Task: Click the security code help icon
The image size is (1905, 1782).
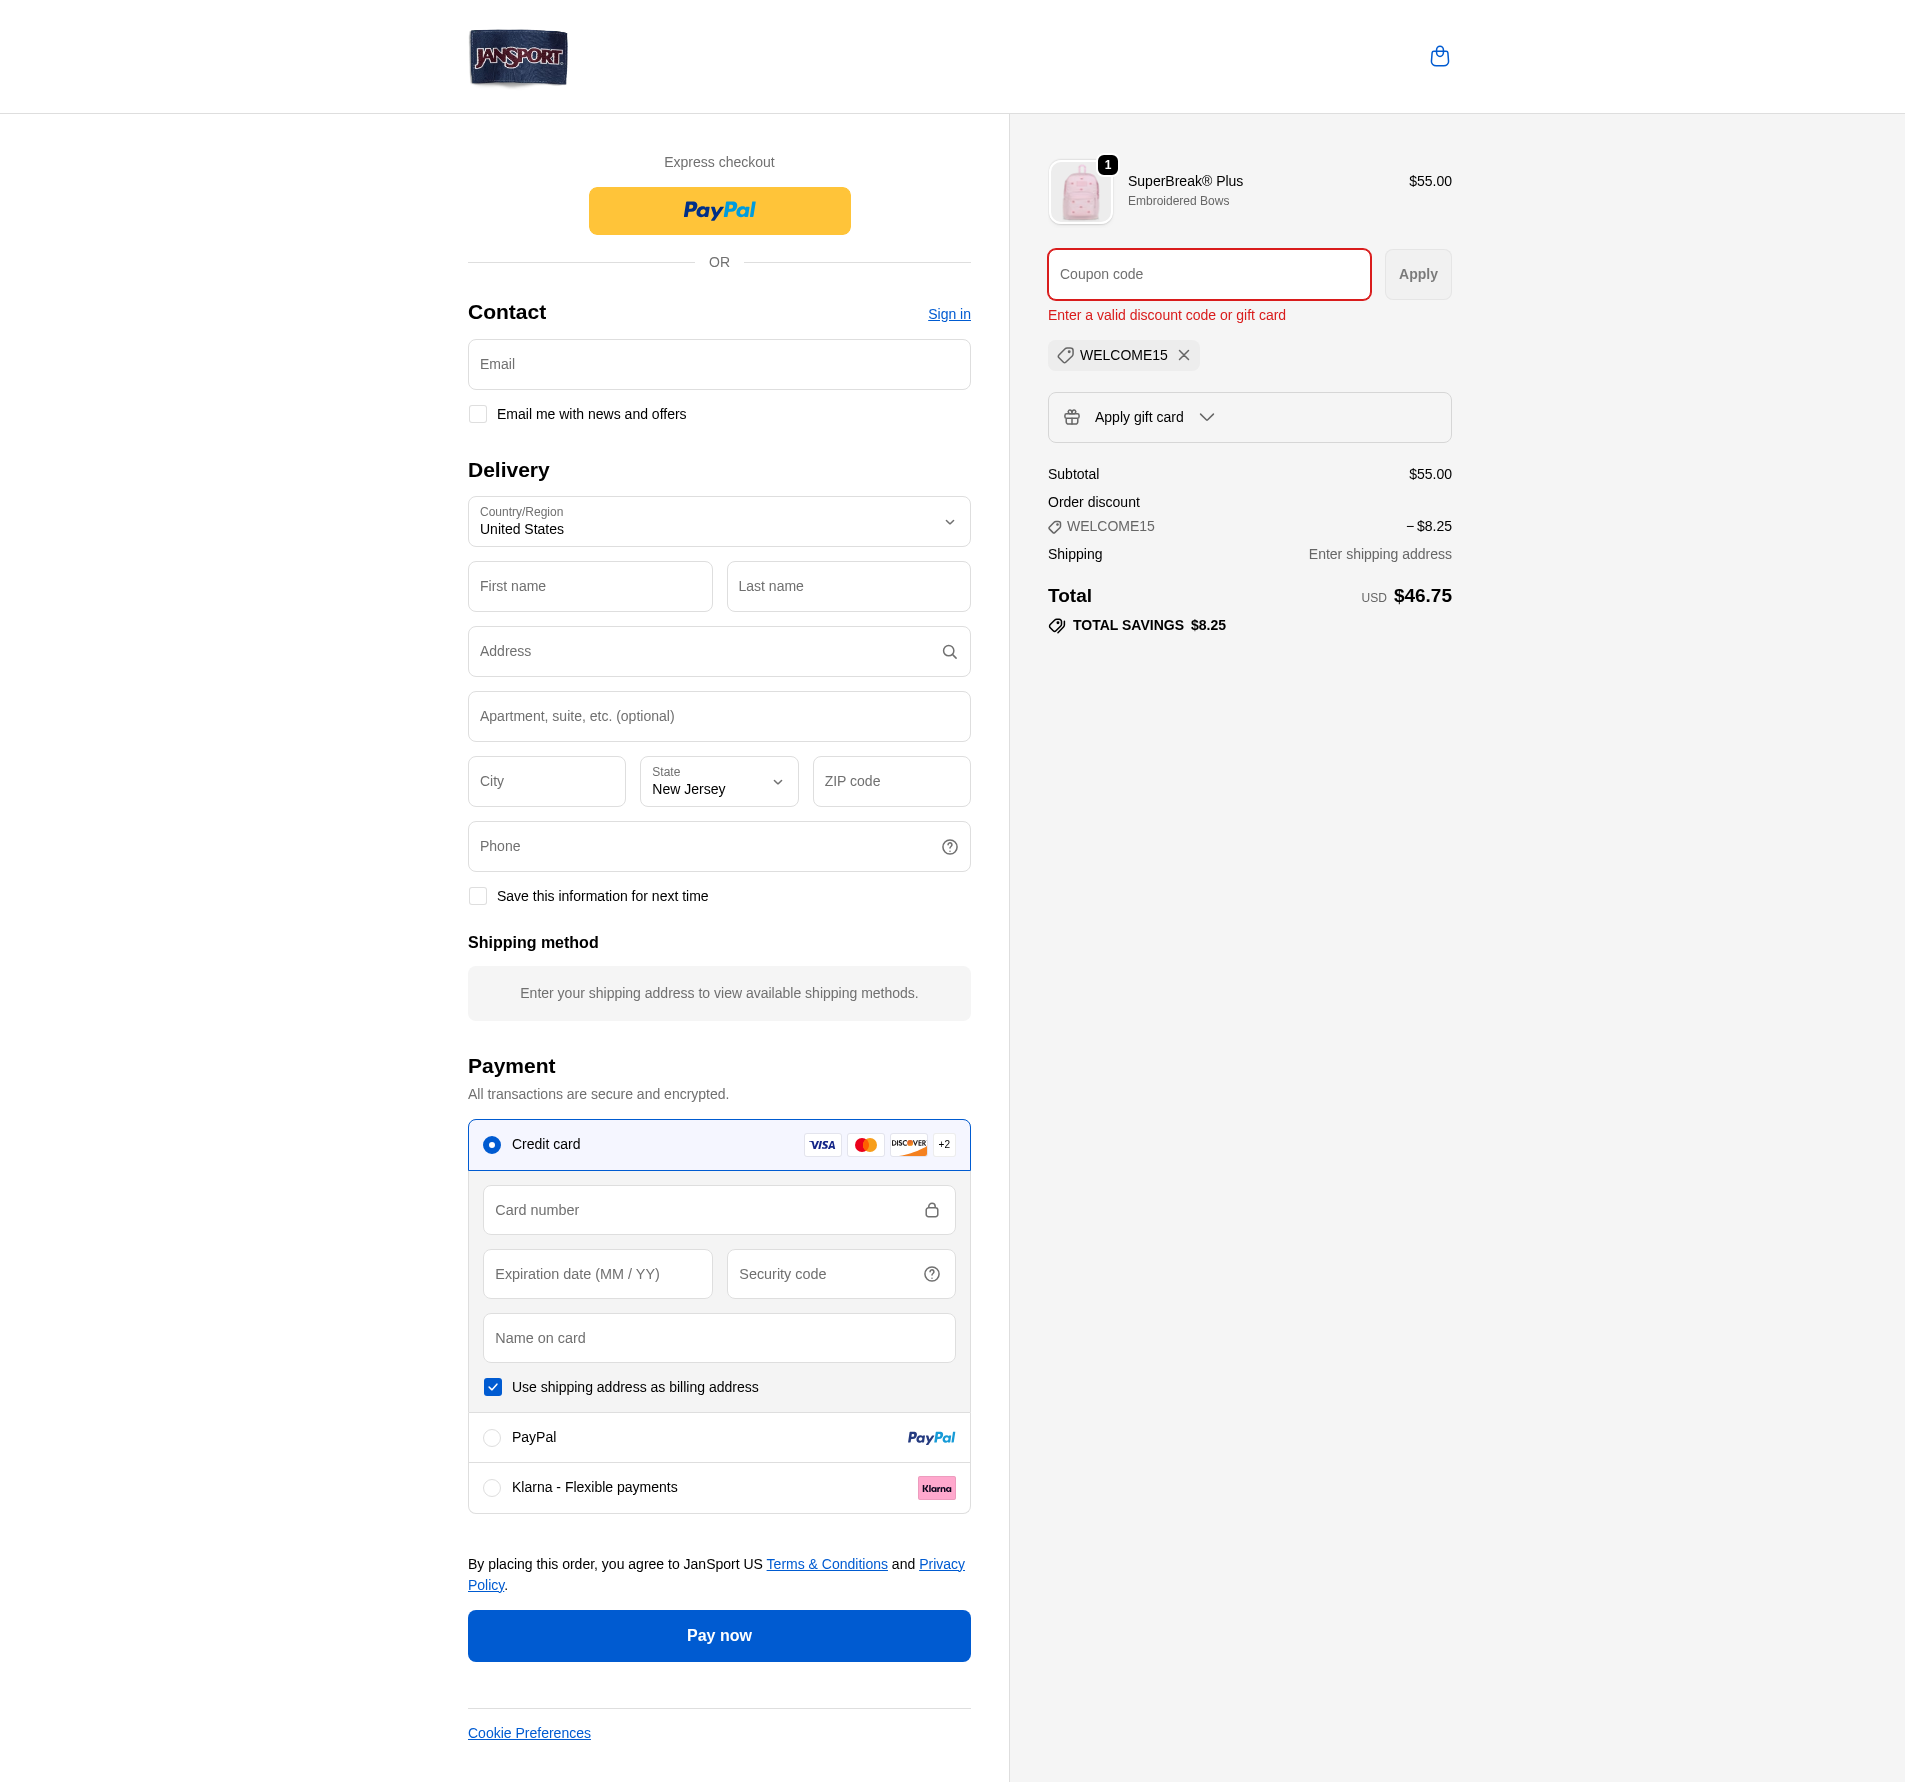Action: pyautogui.click(x=931, y=1274)
